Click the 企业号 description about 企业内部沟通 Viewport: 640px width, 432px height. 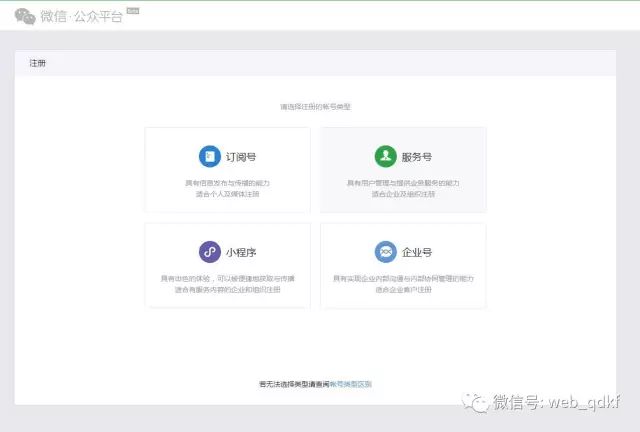[403, 283]
